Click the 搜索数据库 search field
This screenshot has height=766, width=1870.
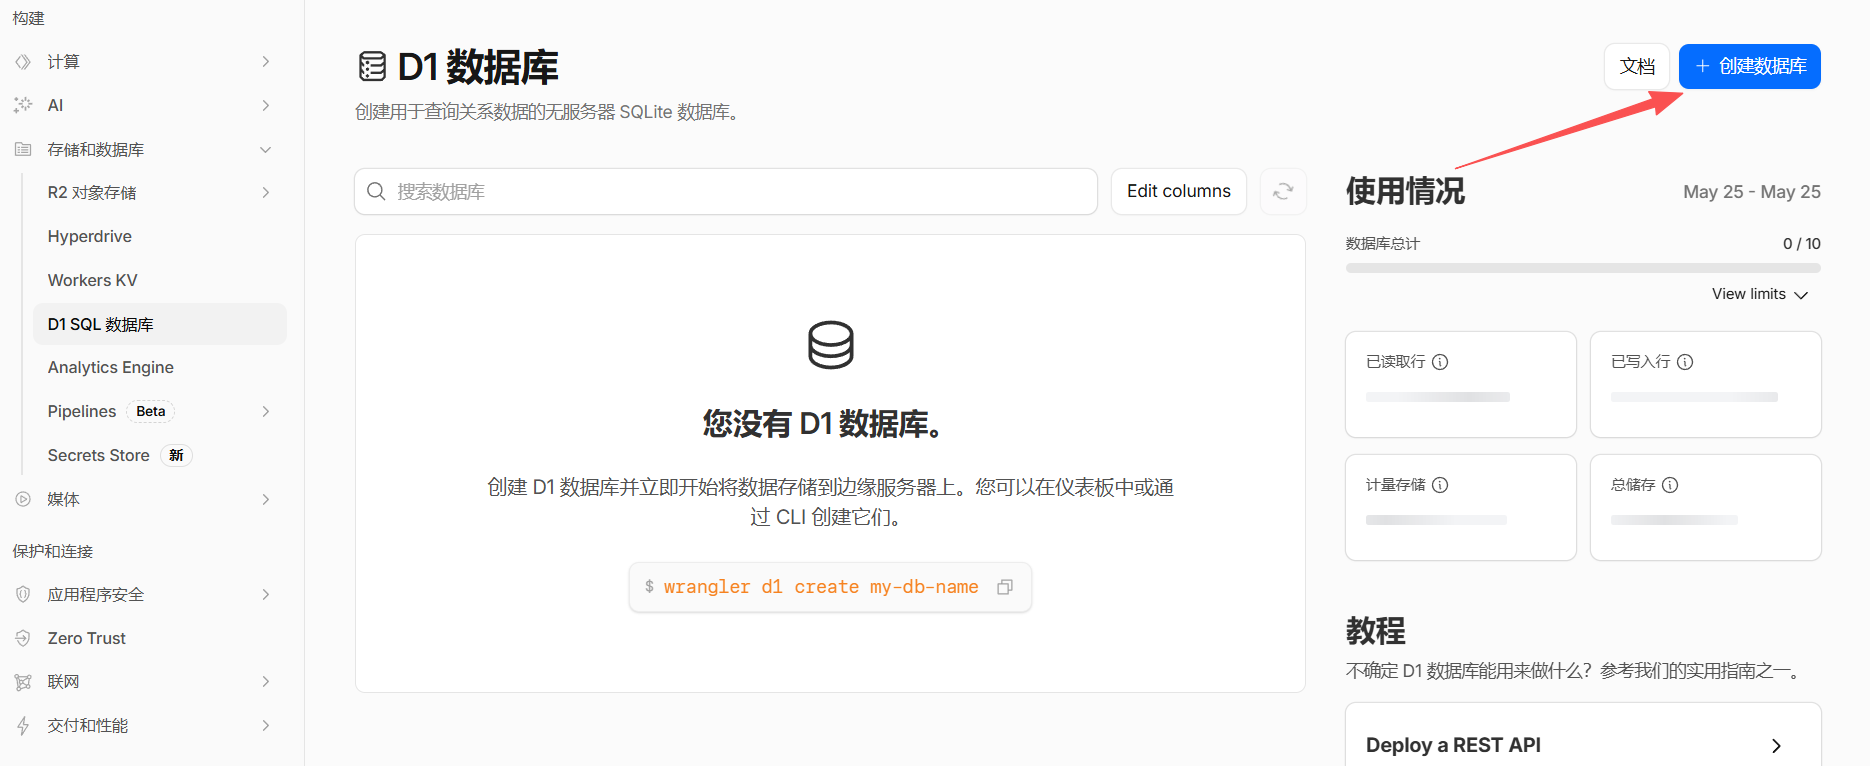pos(726,191)
